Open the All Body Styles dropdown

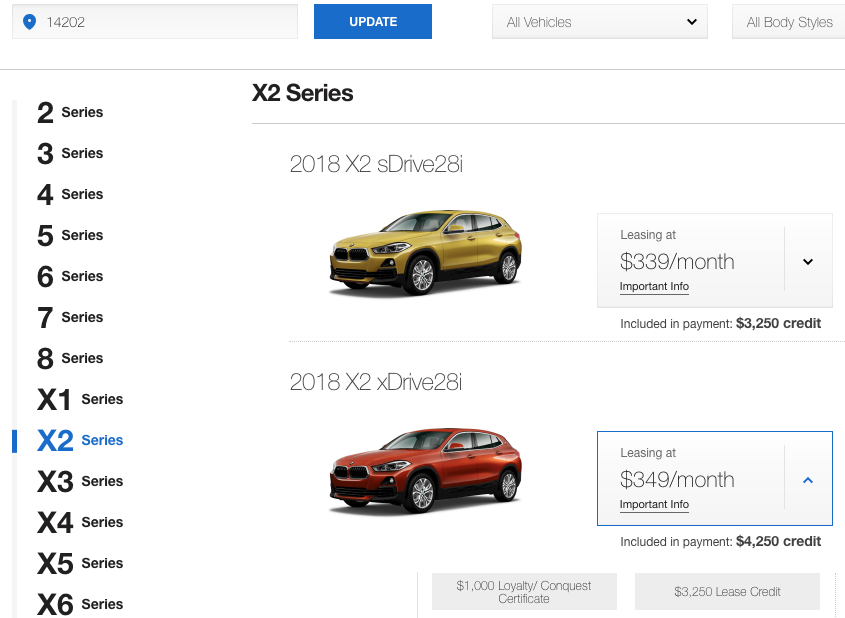[788, 22]
